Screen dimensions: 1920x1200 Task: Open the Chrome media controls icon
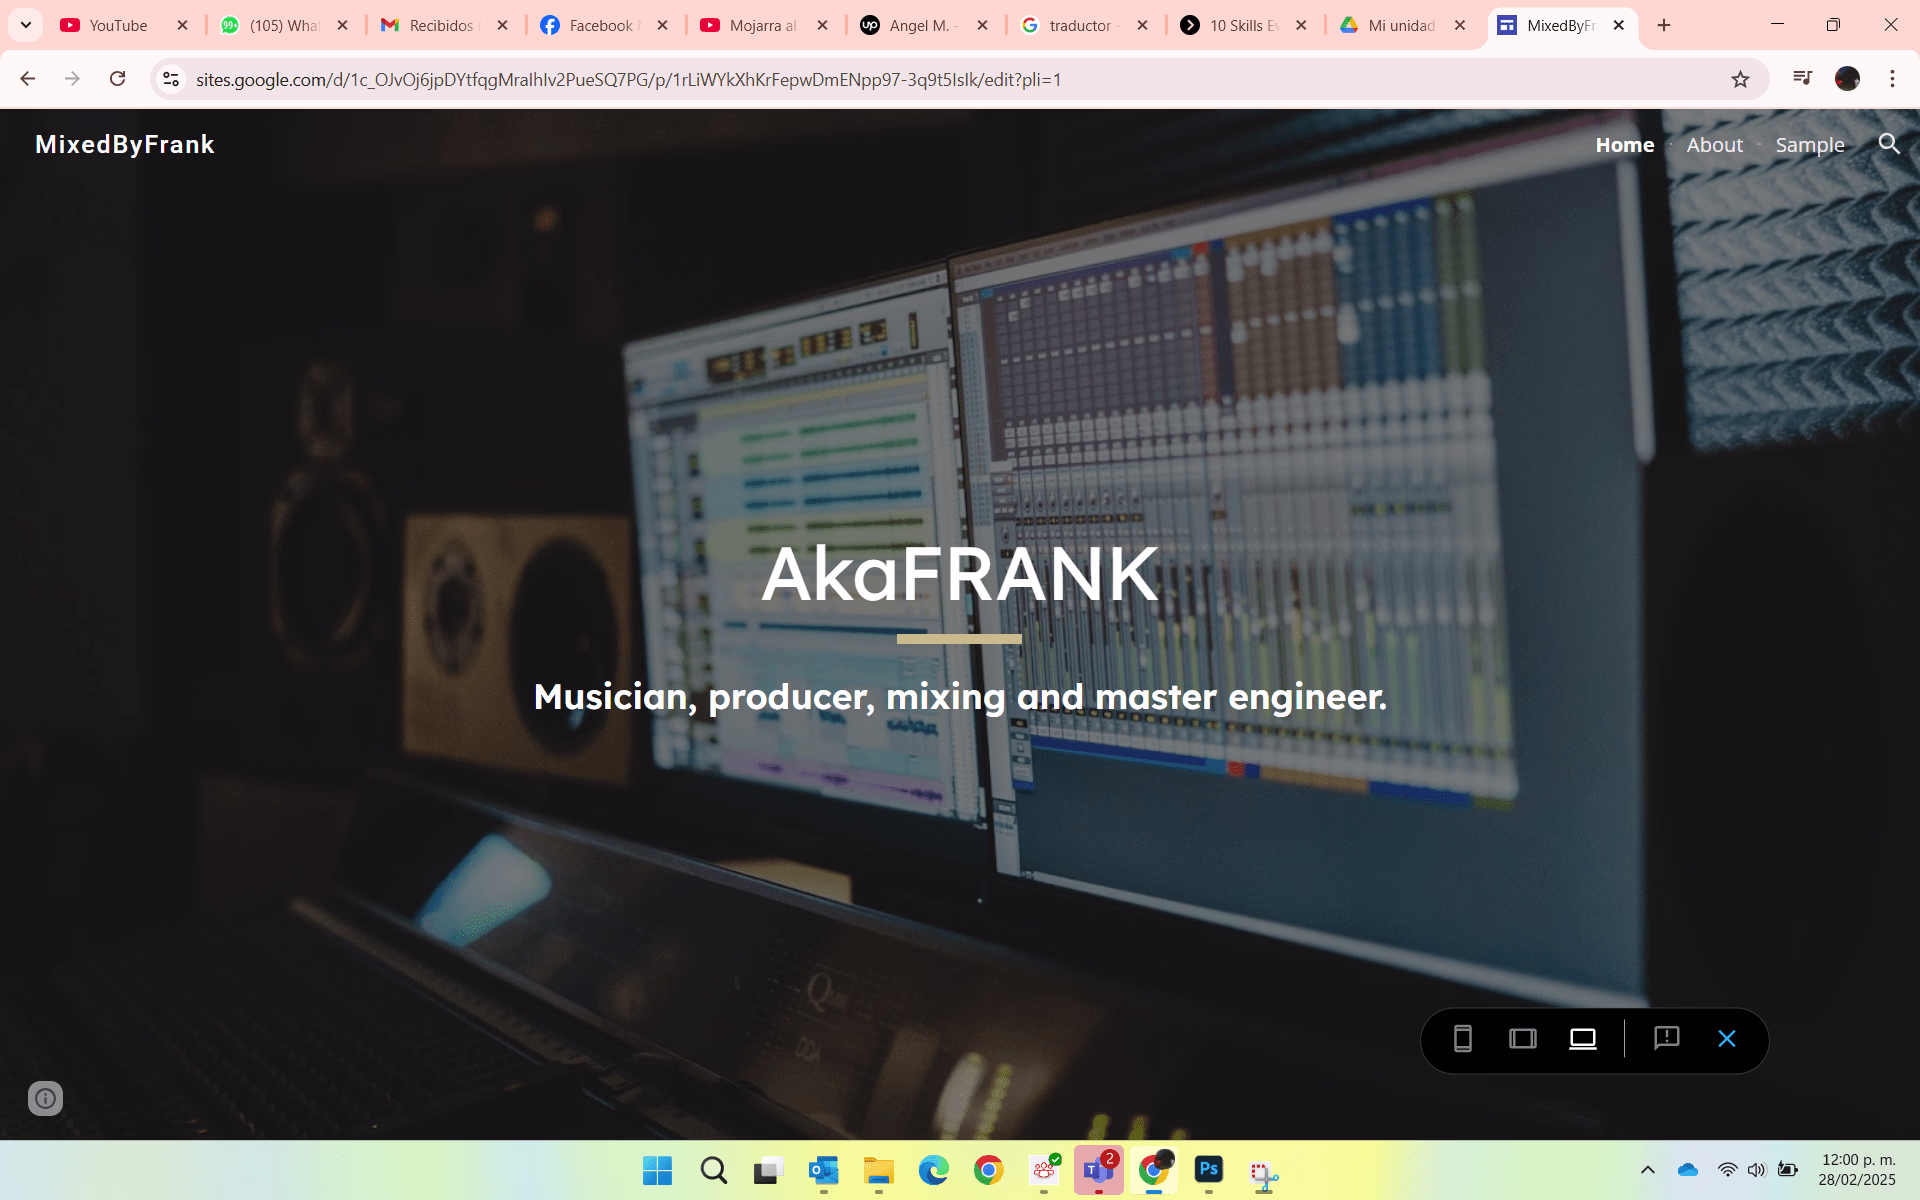click(1802, 78)
